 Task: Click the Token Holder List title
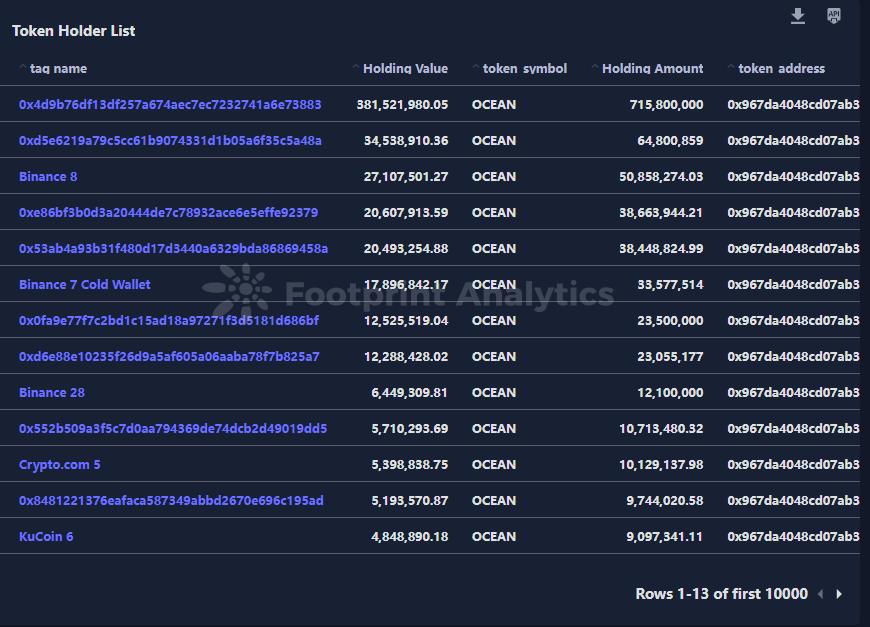(74, 31)
